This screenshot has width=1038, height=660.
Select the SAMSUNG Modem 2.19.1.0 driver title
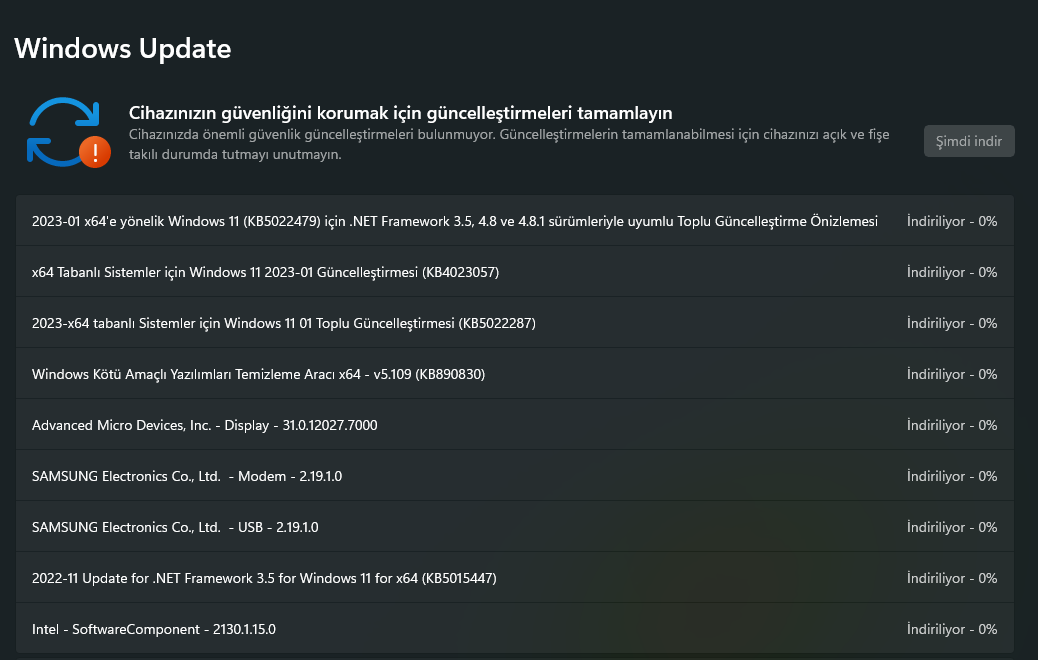point(187,476)
